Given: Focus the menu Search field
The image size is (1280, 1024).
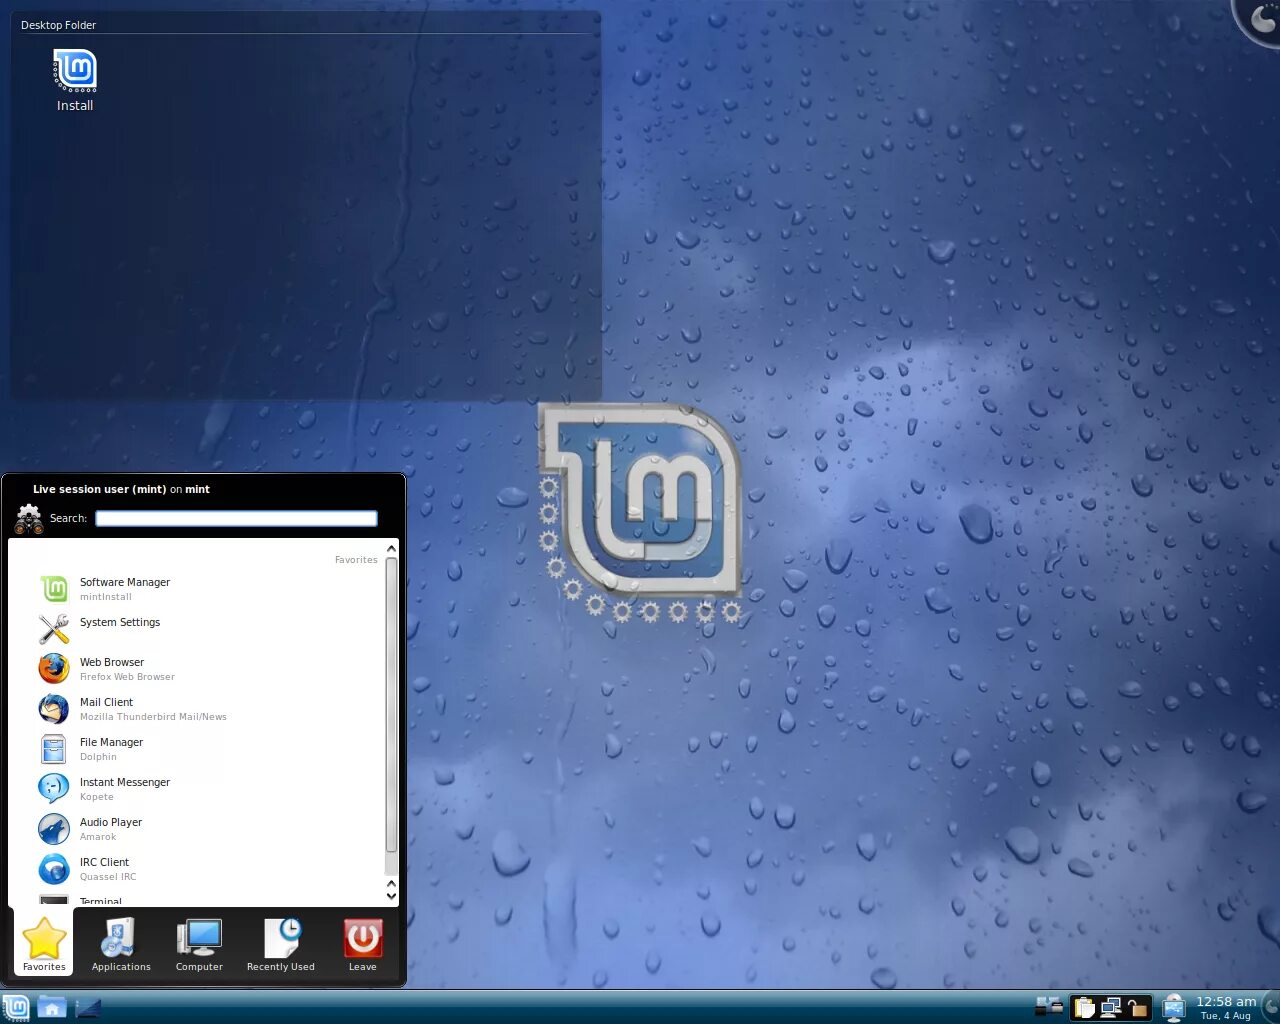Looking at the screenshot, I should point(236,518).
